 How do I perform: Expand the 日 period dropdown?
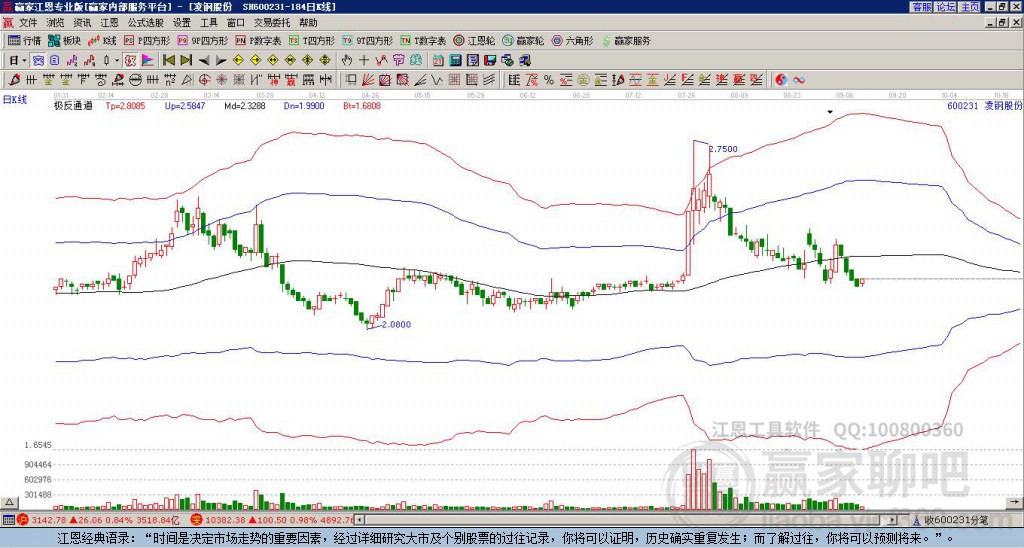pyautogui.click(x=24, y=61)
